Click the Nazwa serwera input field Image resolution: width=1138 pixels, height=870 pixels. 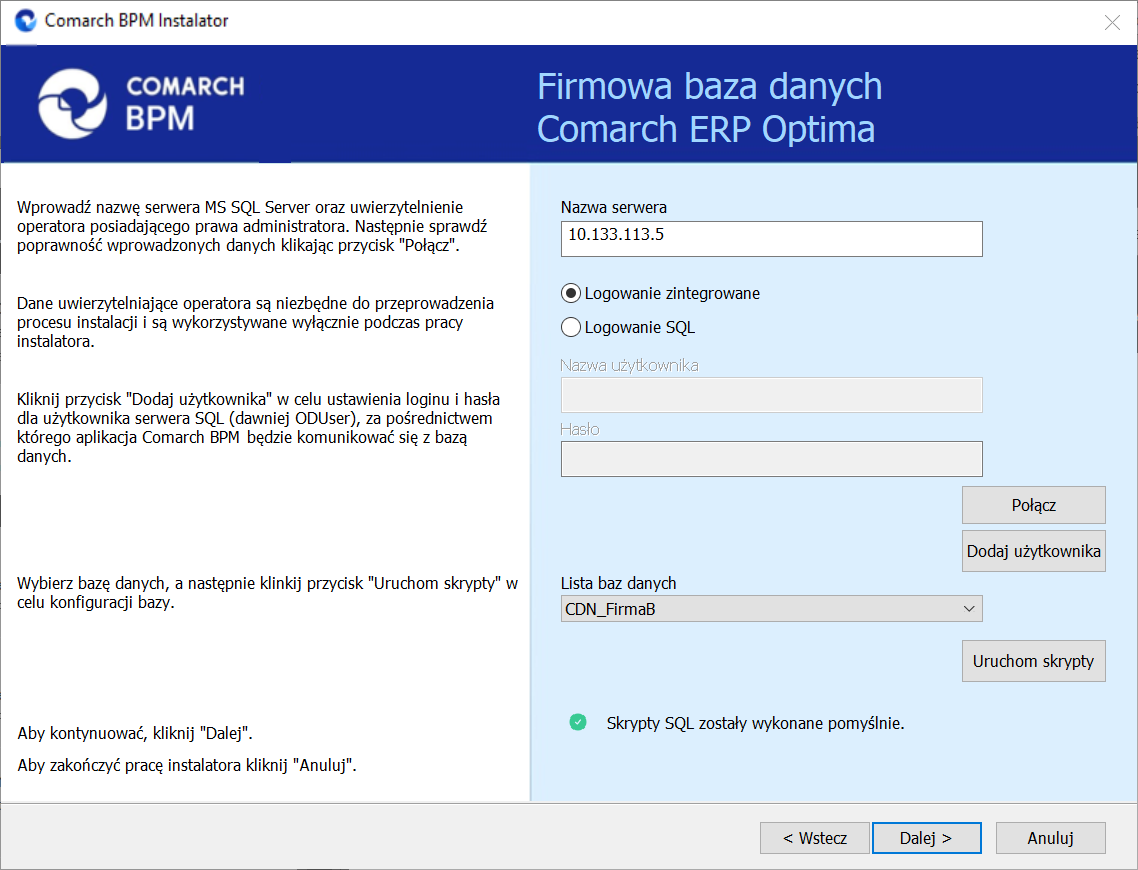click(x=771, y=239)
